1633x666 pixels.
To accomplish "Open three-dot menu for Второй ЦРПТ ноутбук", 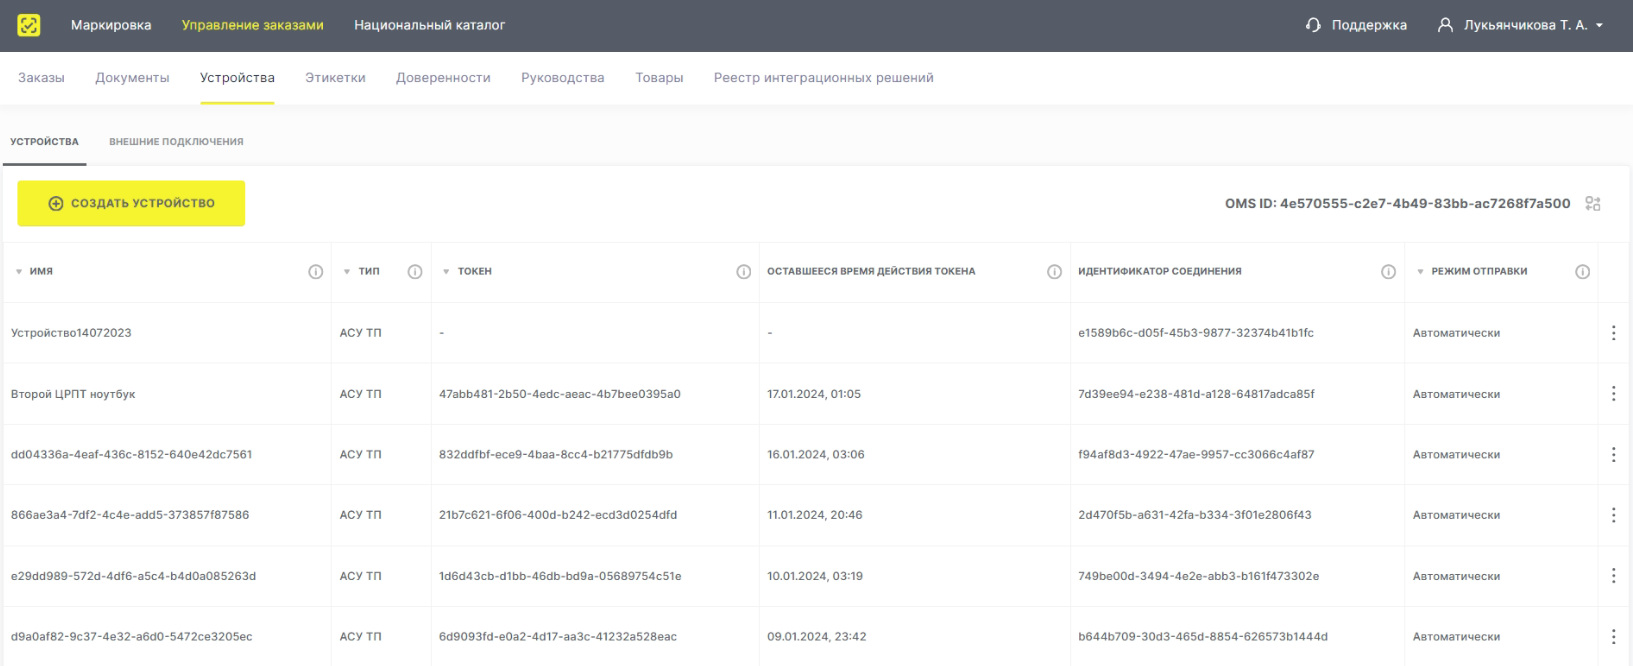I will point(1613,394).
